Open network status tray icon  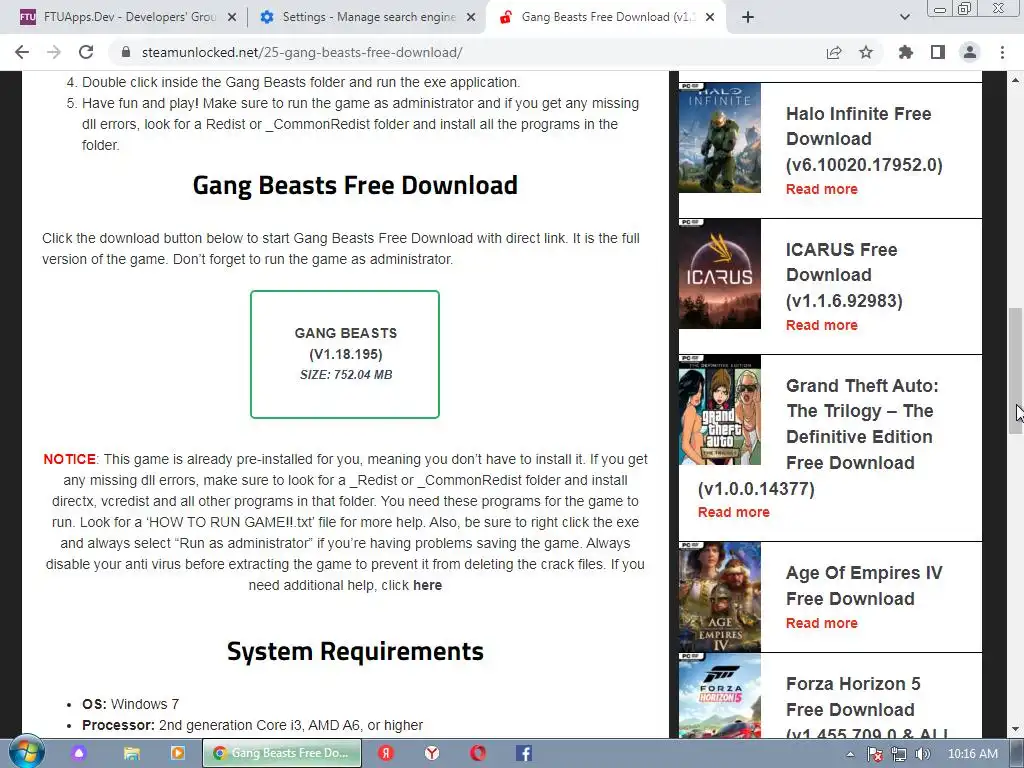(x=899, y=754)
